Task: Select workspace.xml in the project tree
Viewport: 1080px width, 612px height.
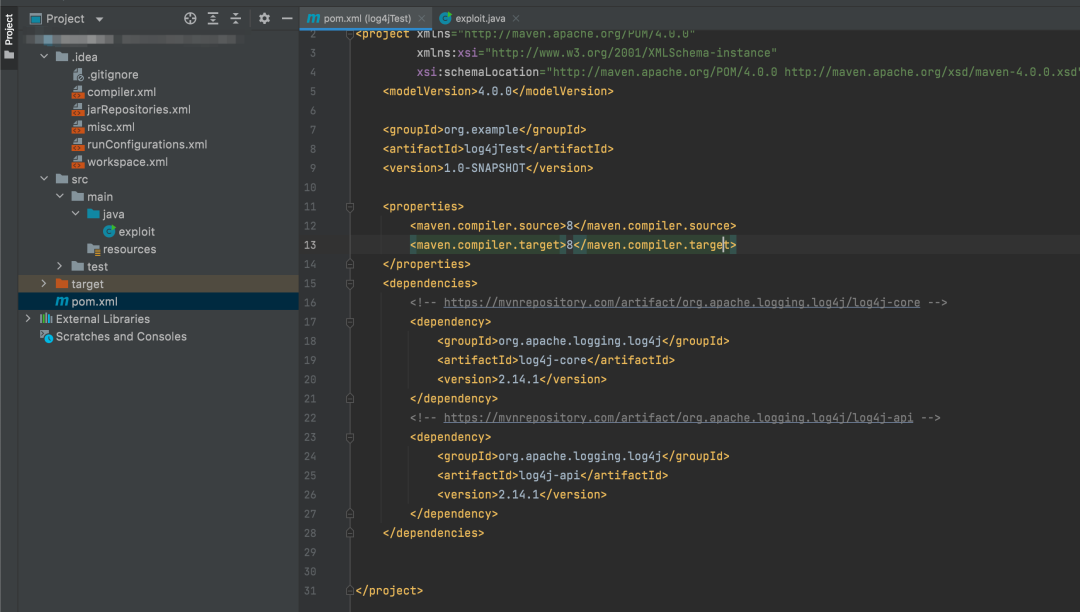Action: (127, 162)
